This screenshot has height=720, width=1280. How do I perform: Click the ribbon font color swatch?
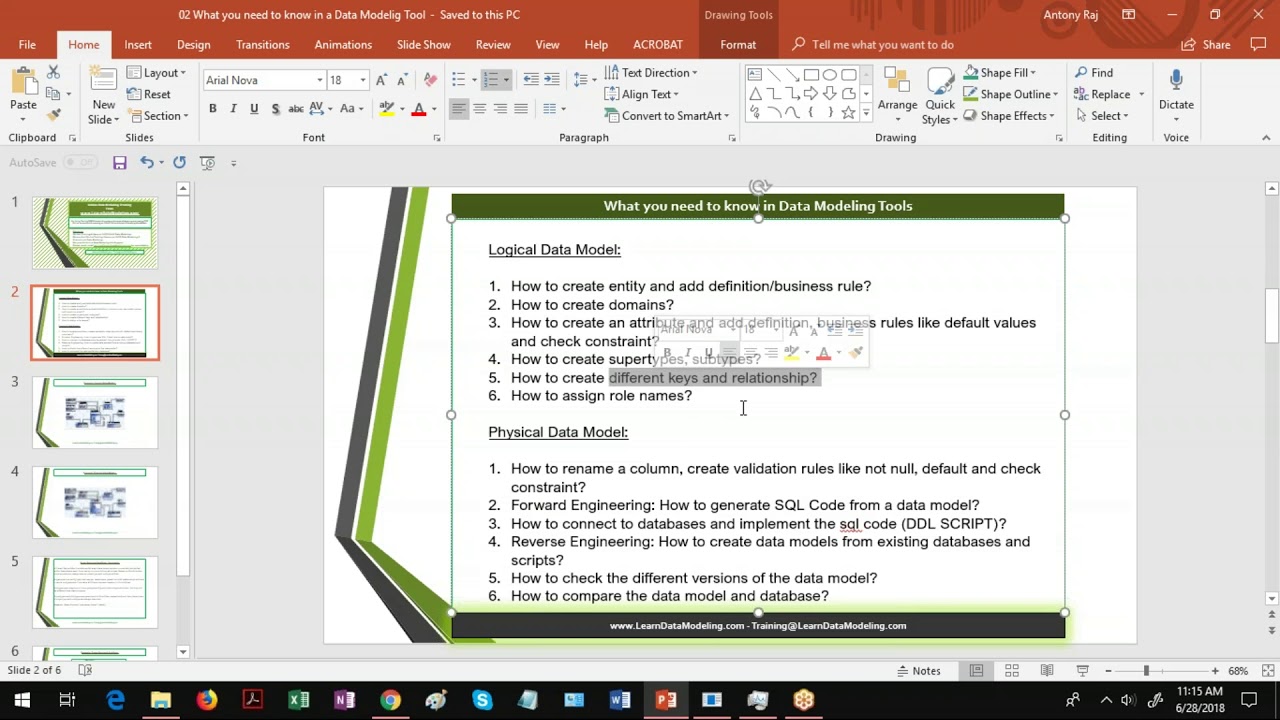(x=418, y=108)
